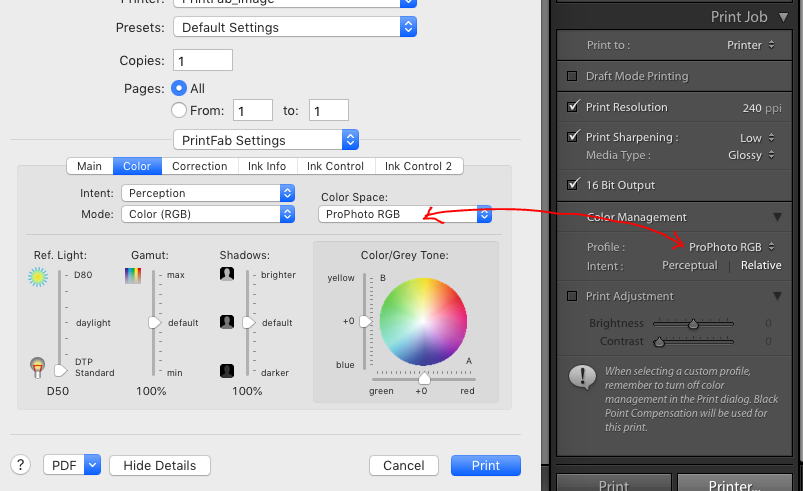Click the Print button in the dialog
Screen dimensions: 803x491
(x=486, y=465)
